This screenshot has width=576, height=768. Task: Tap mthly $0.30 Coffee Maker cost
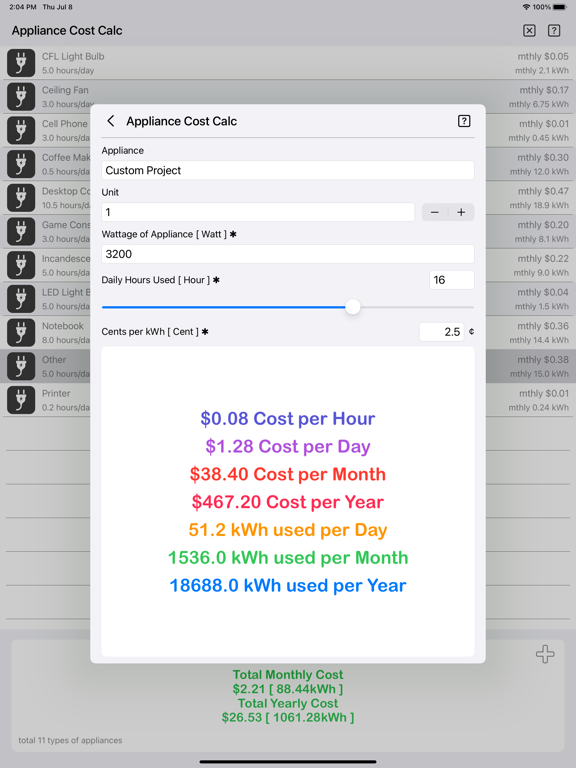[x=543, y=158]
